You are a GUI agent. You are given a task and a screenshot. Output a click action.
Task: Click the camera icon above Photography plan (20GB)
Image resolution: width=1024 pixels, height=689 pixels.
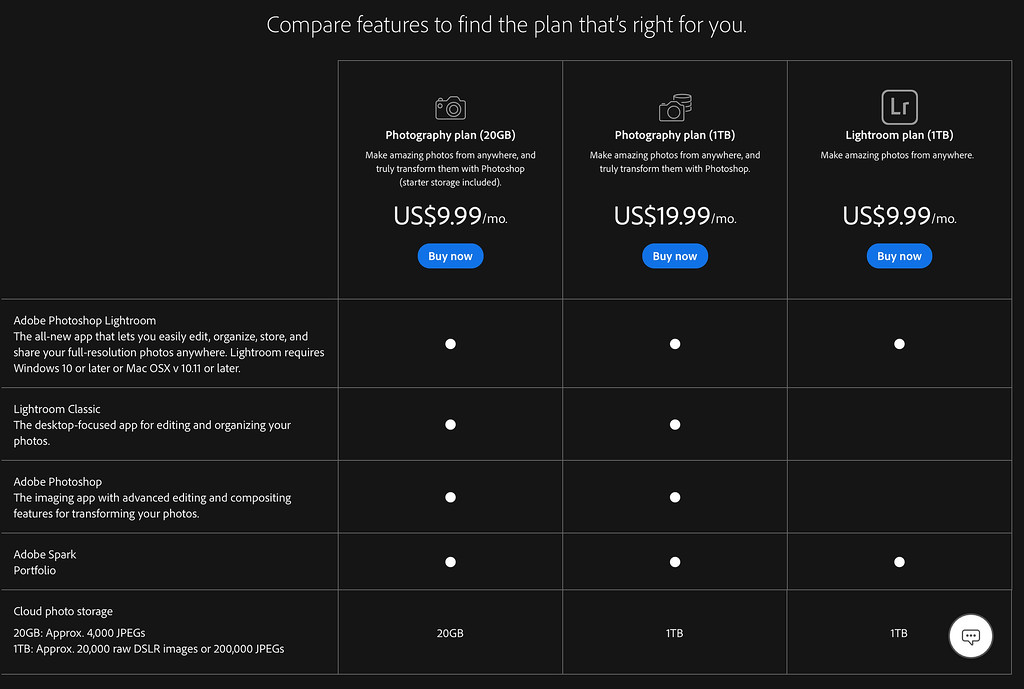pyautogui.click(x=450, y=107)
